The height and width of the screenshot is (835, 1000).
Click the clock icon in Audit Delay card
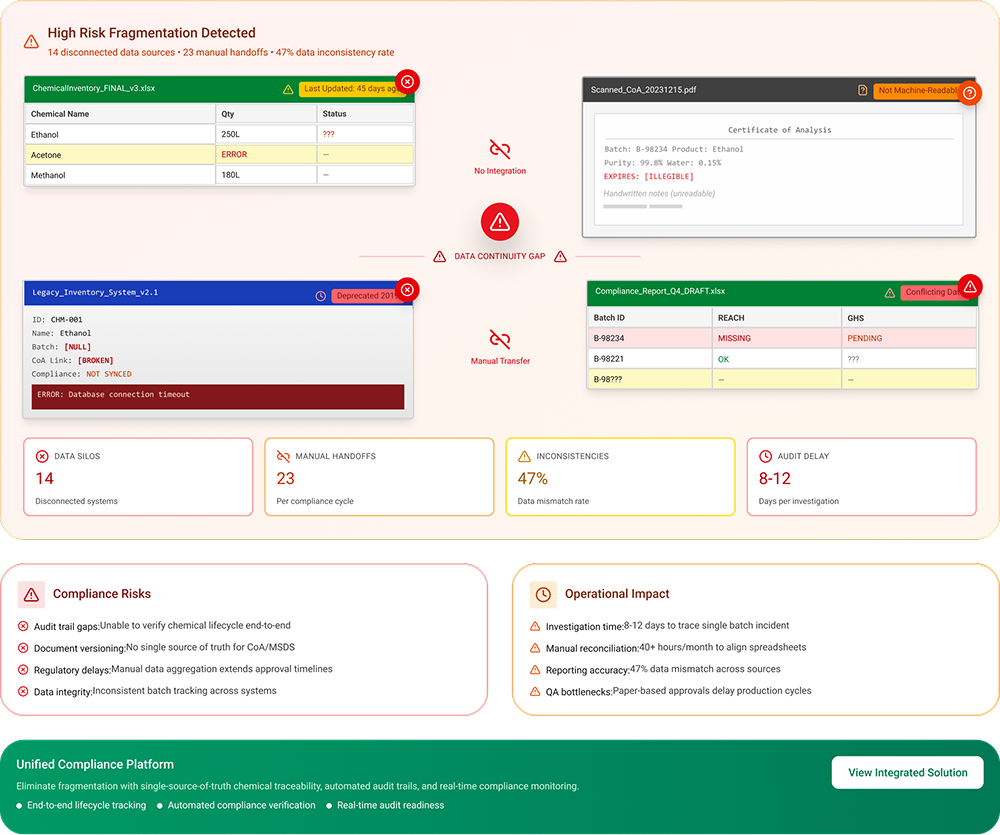(x=766, y=456)
